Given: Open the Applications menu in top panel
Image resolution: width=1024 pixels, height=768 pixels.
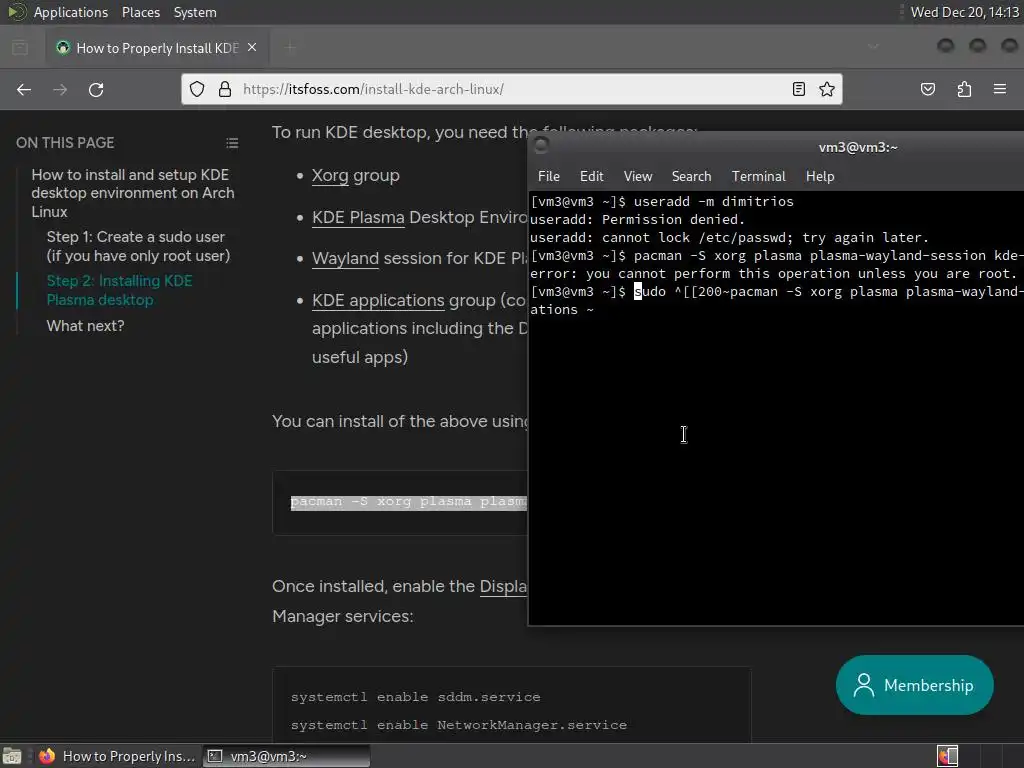Looking at the screenshot, I should 71,12.
